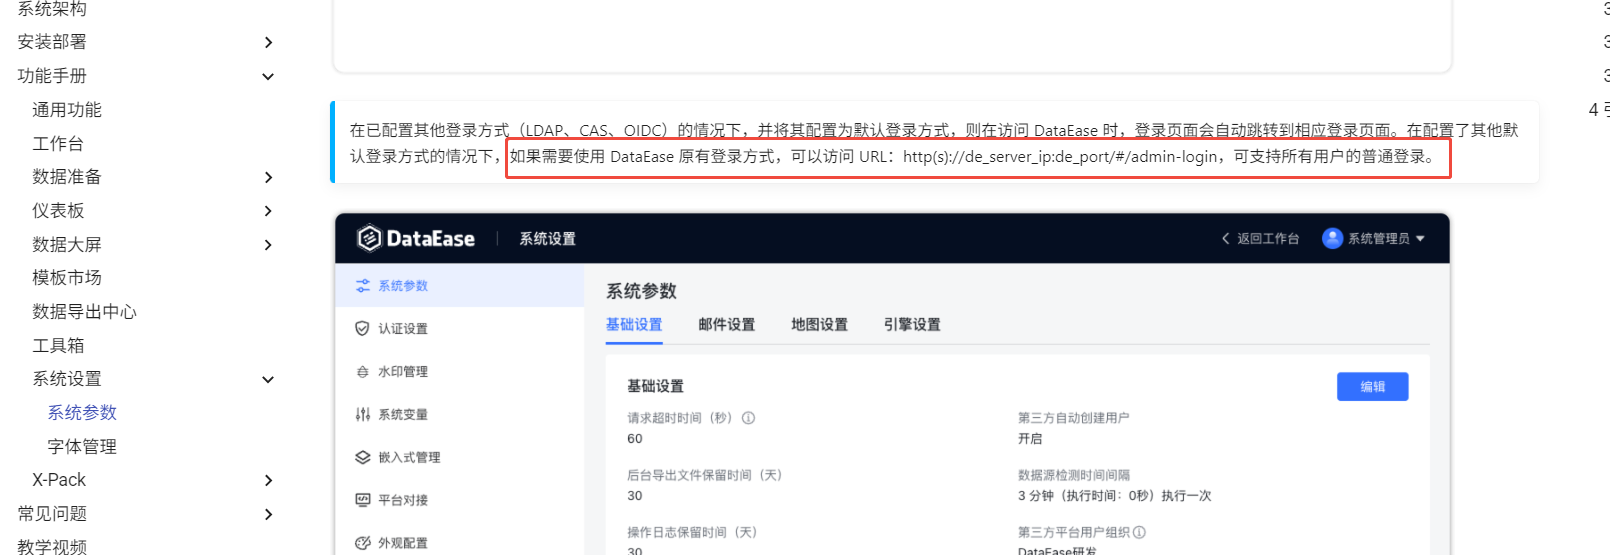This screenshot has width=1610, height=555.
Task: Open the 工具箱 docs page
Action: pos(58,346)
